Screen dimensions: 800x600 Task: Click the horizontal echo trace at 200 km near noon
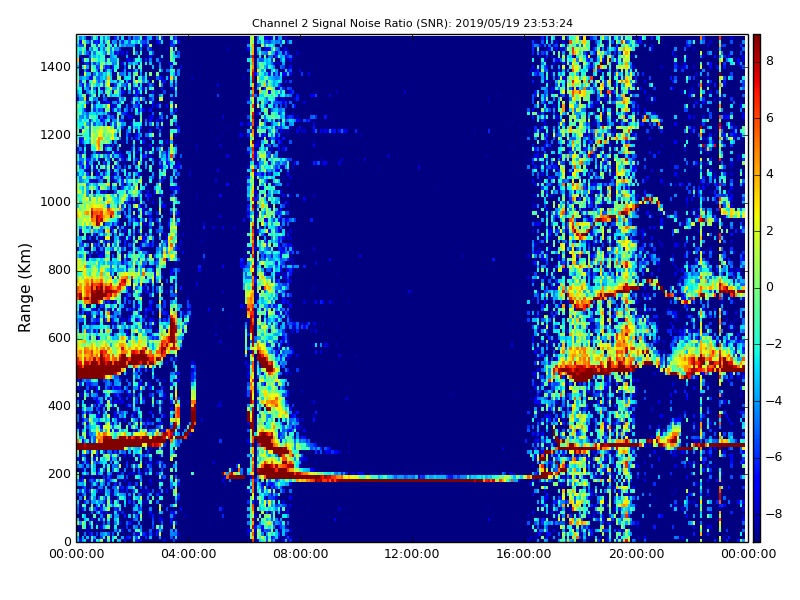click(x=412, y=478)
